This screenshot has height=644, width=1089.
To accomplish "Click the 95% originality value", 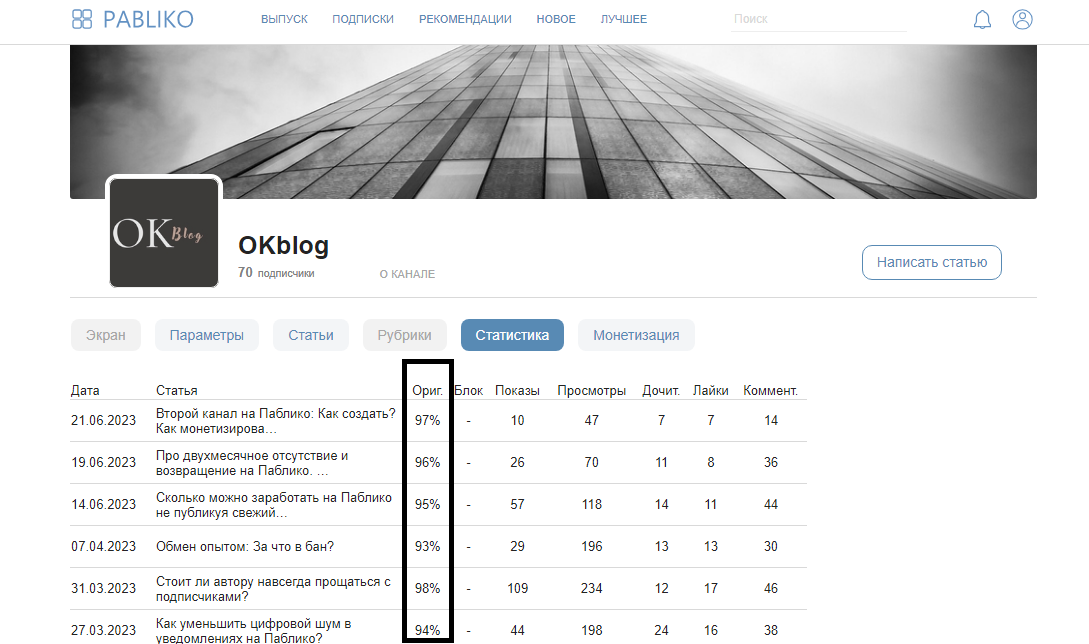I will click(427, 505).
